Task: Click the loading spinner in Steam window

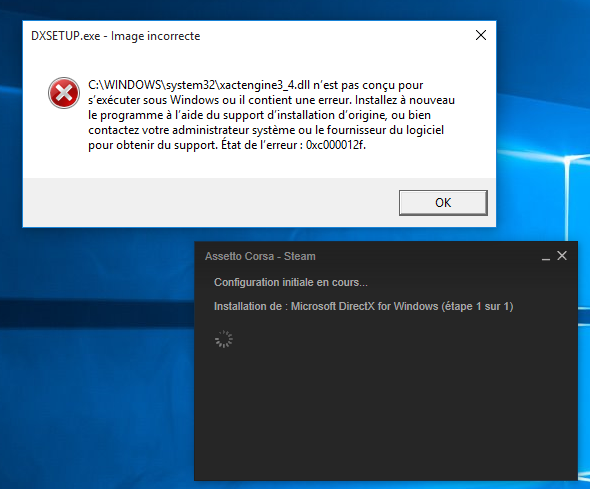Action: [x=224, y=339]
